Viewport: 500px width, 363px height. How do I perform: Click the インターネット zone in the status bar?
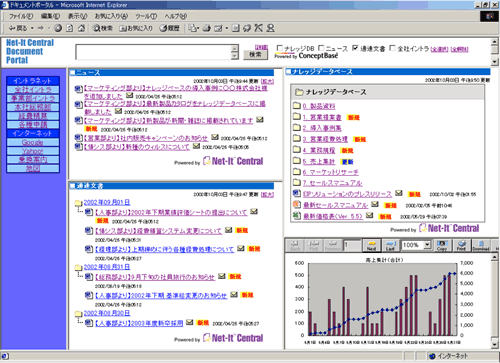449,356
